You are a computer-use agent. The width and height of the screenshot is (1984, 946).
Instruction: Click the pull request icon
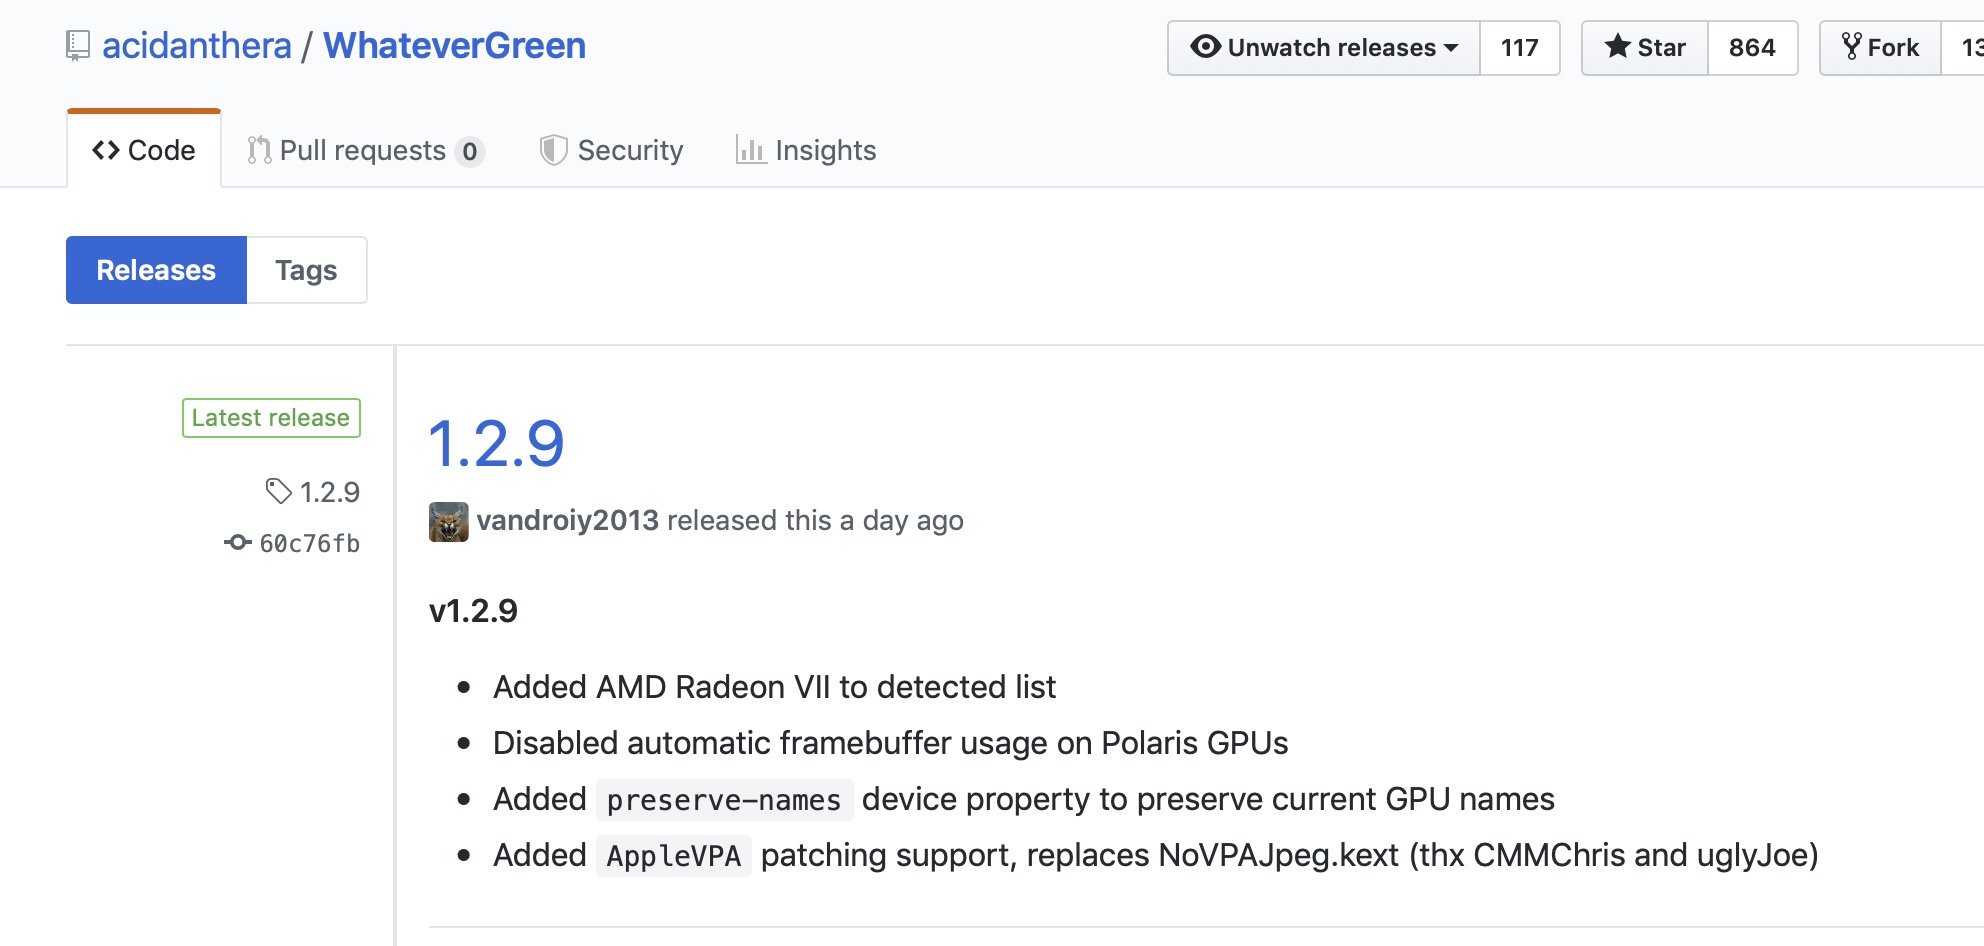pyautogui.click(x=259, y=150)
